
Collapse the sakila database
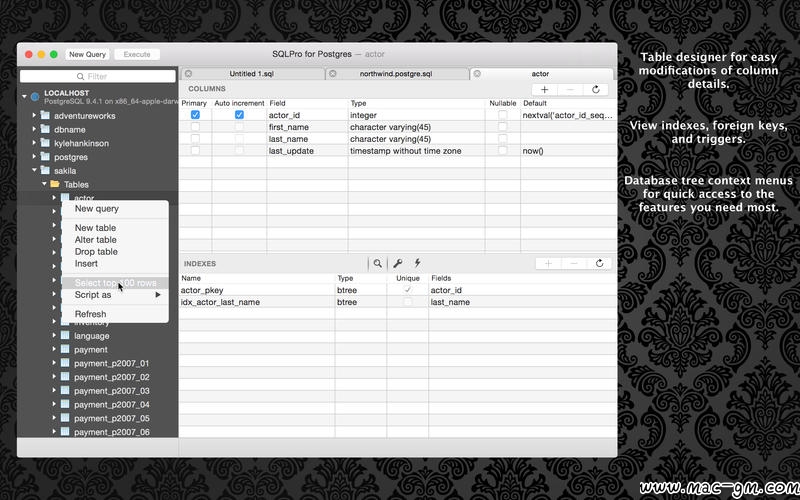[34, 170]
